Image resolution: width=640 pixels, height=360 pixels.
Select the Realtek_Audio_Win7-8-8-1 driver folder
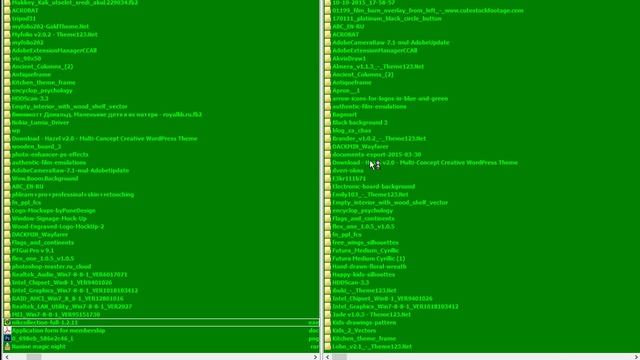69,275
